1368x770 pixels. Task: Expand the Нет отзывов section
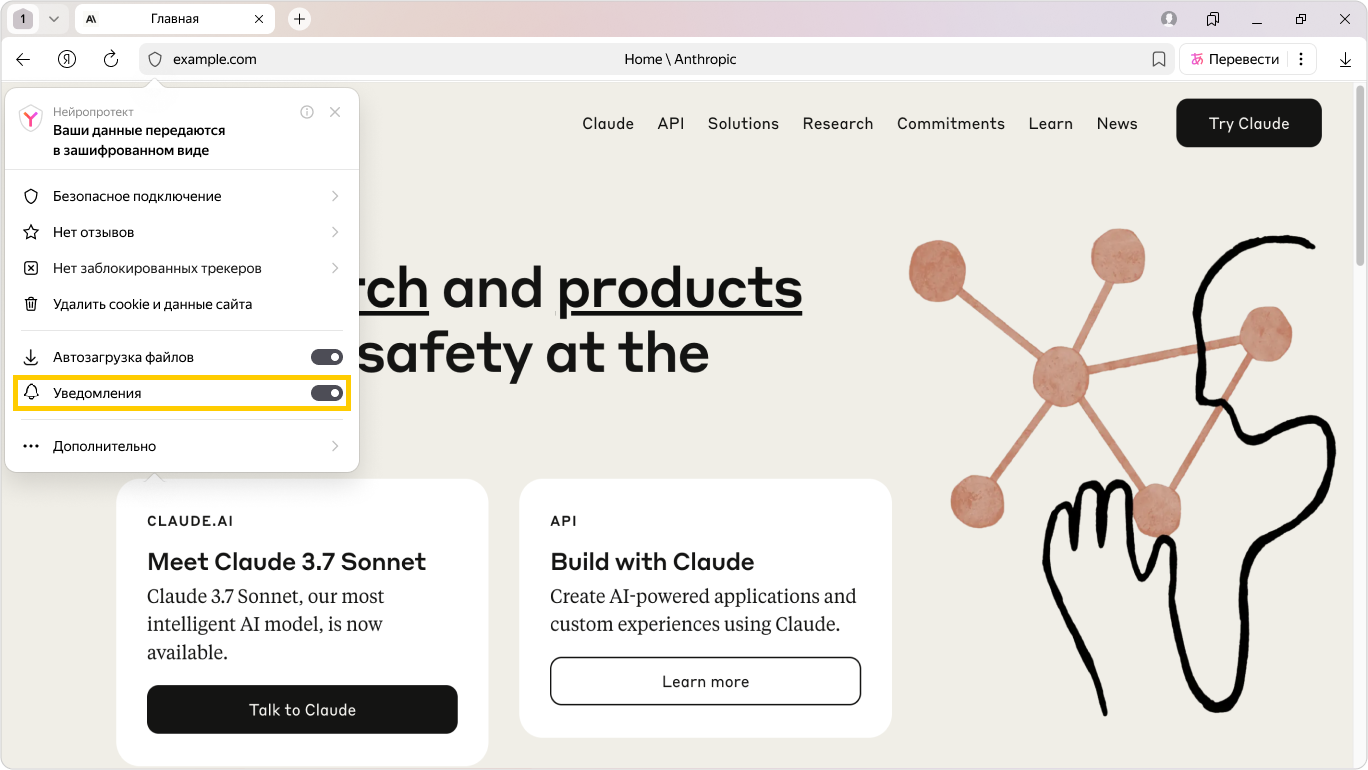(182, 232)
